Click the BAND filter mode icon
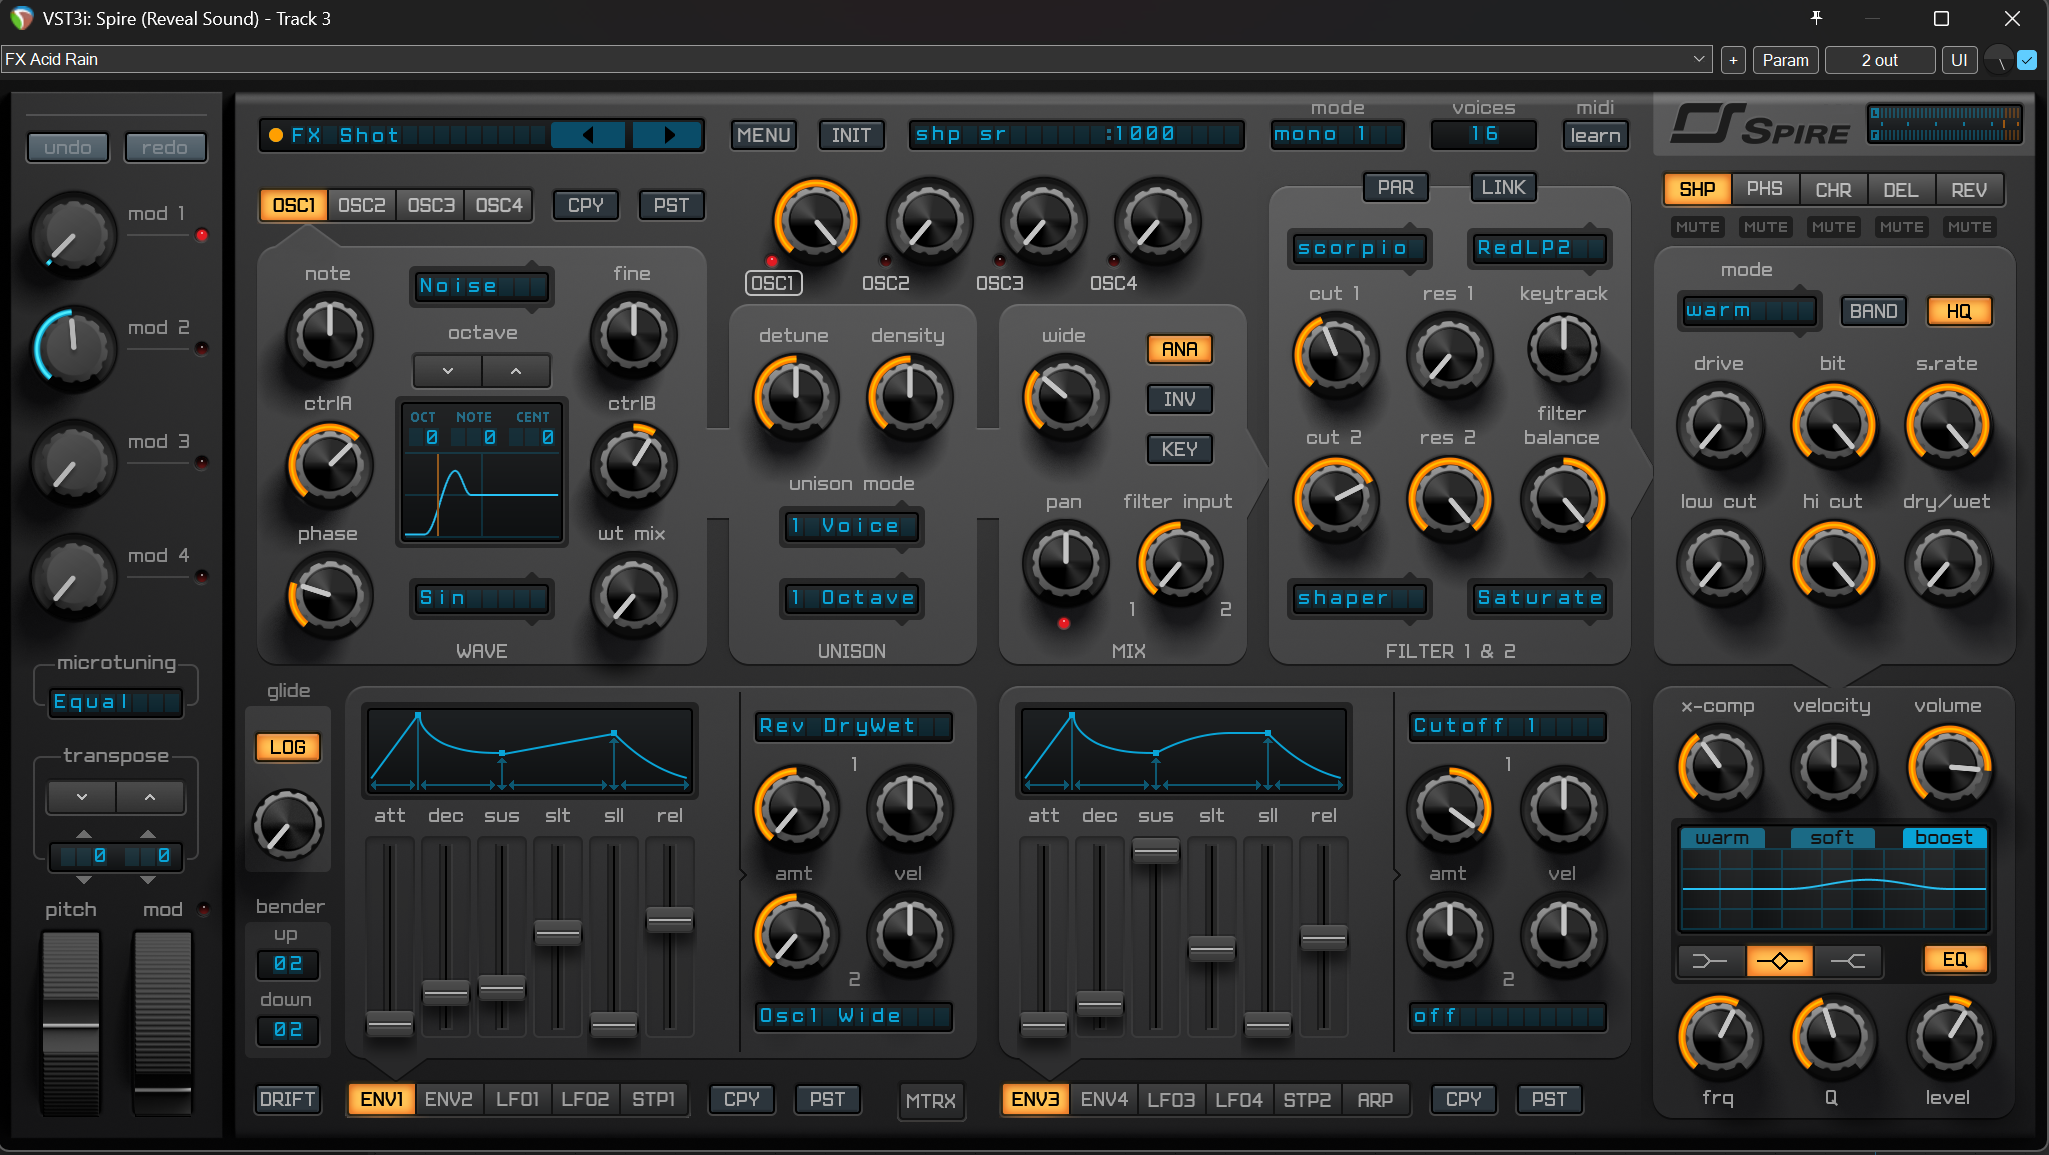This screenshot has height=1155, width=2049. point(1872,310)
